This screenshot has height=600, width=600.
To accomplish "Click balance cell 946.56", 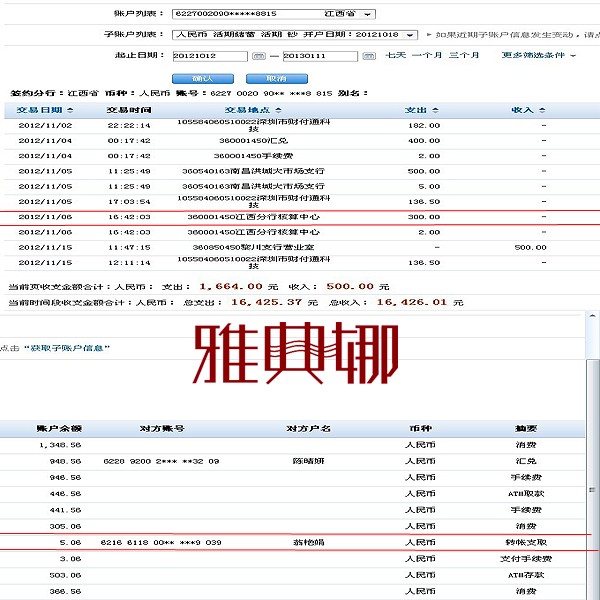I will point(65,478).
